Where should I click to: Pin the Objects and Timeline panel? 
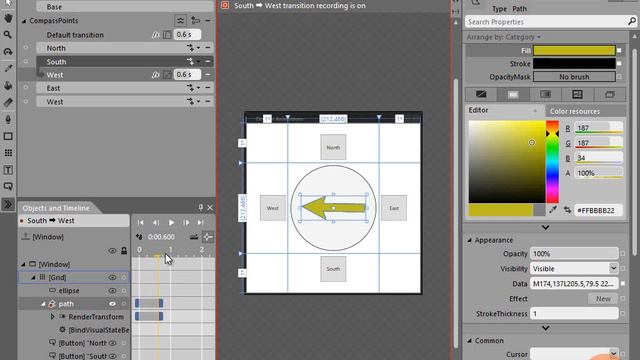click(x=200, y=208)
